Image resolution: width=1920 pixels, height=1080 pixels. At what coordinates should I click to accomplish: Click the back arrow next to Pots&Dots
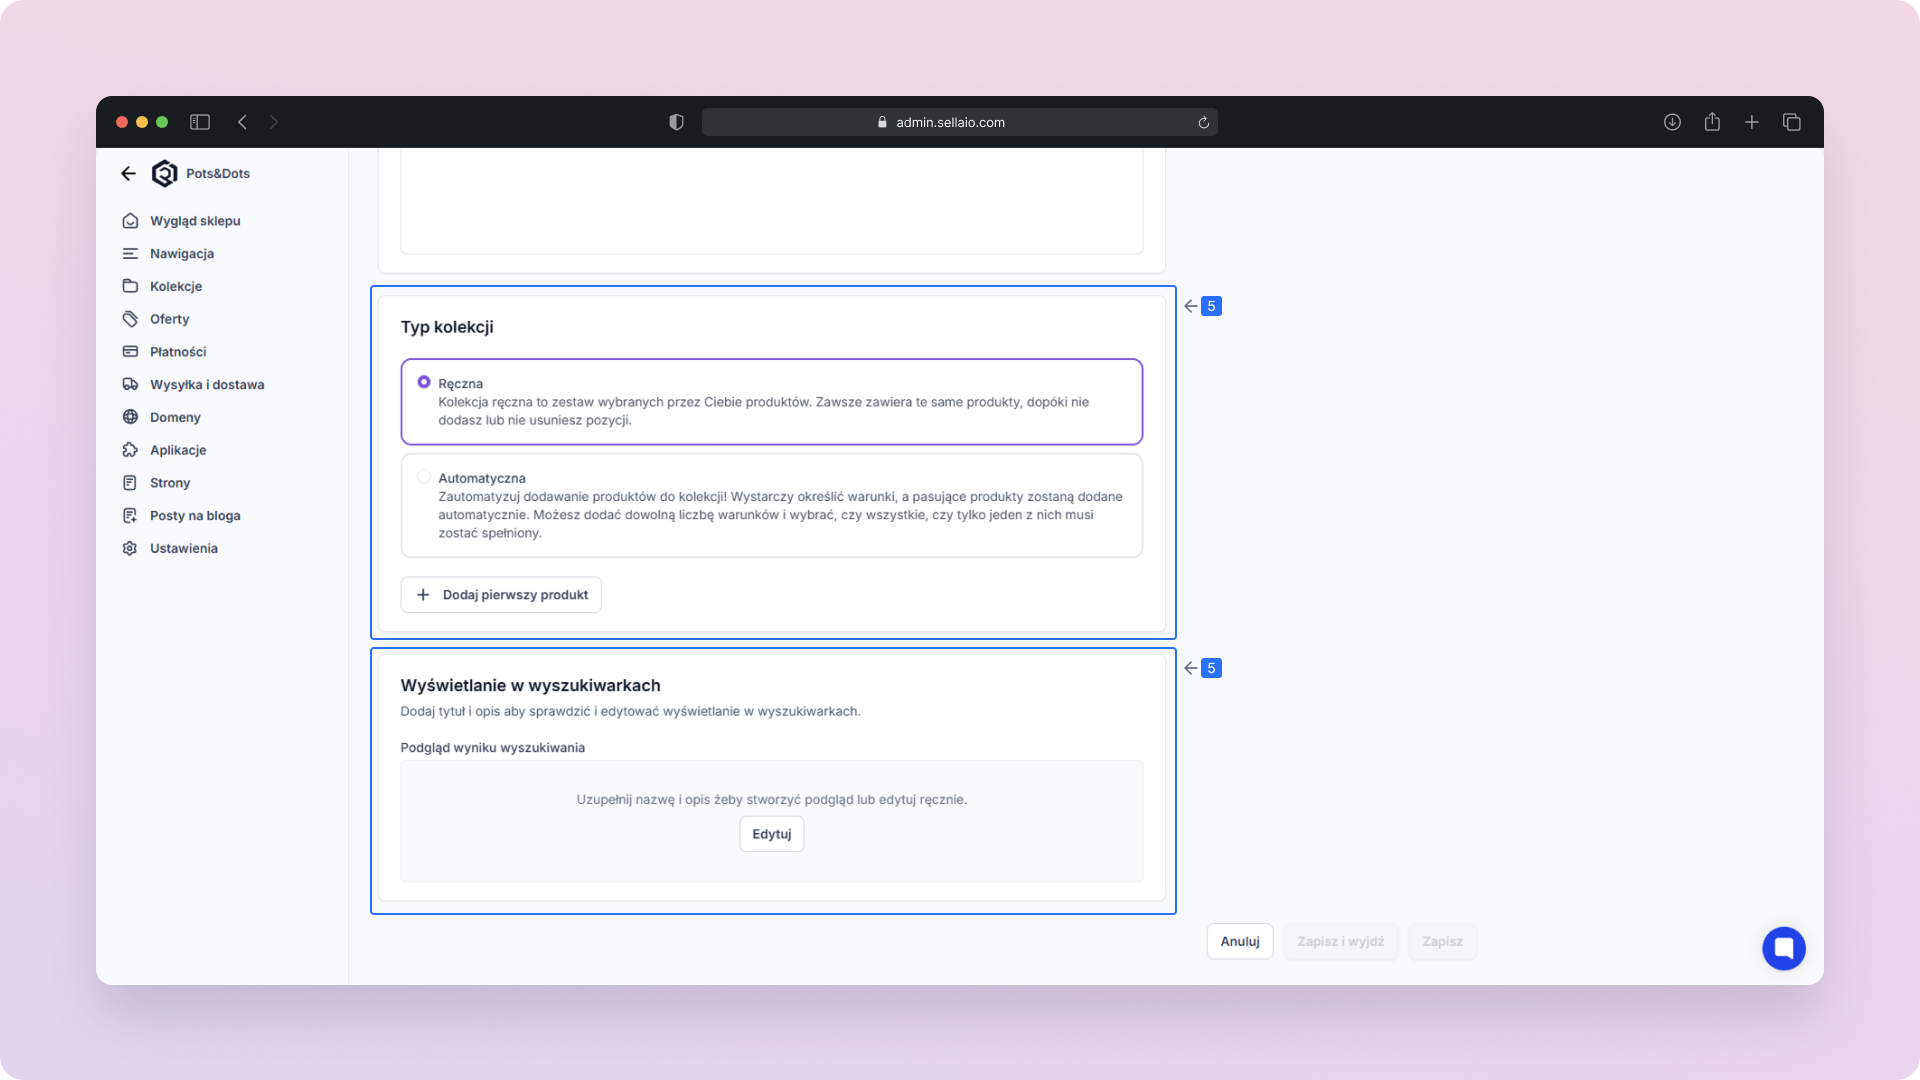tap(128, 174)
